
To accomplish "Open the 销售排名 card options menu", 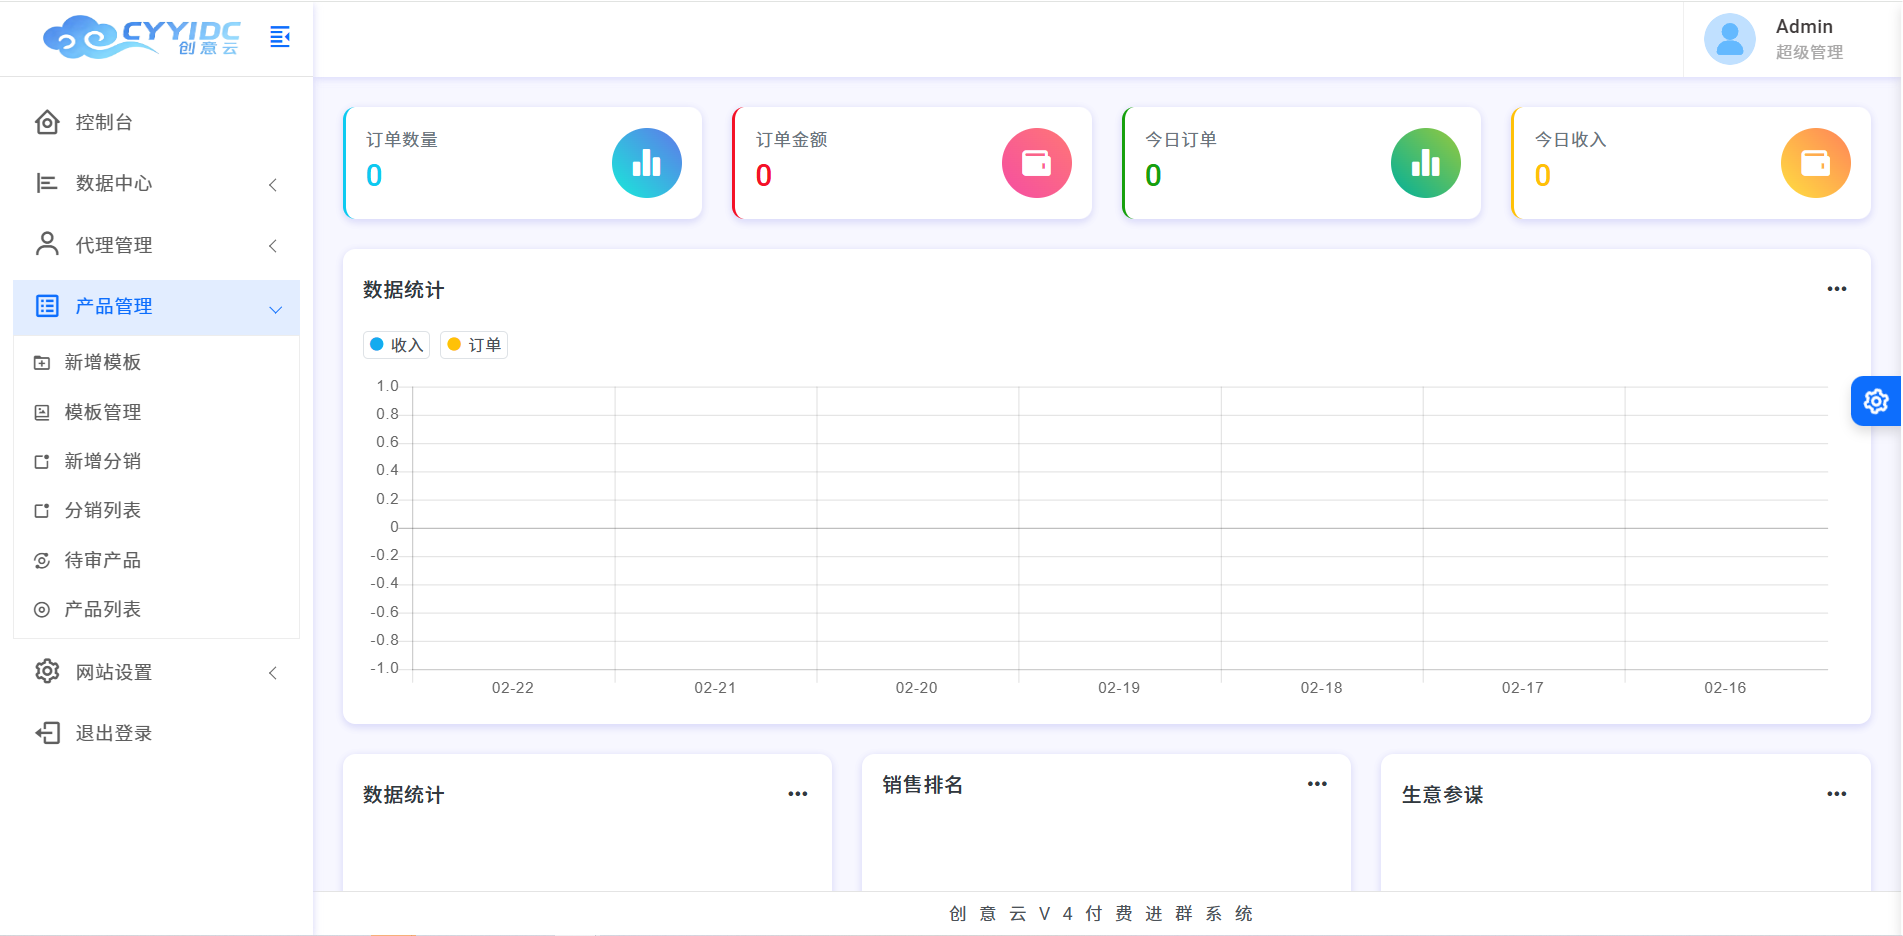I will [x=1317, y=783].
